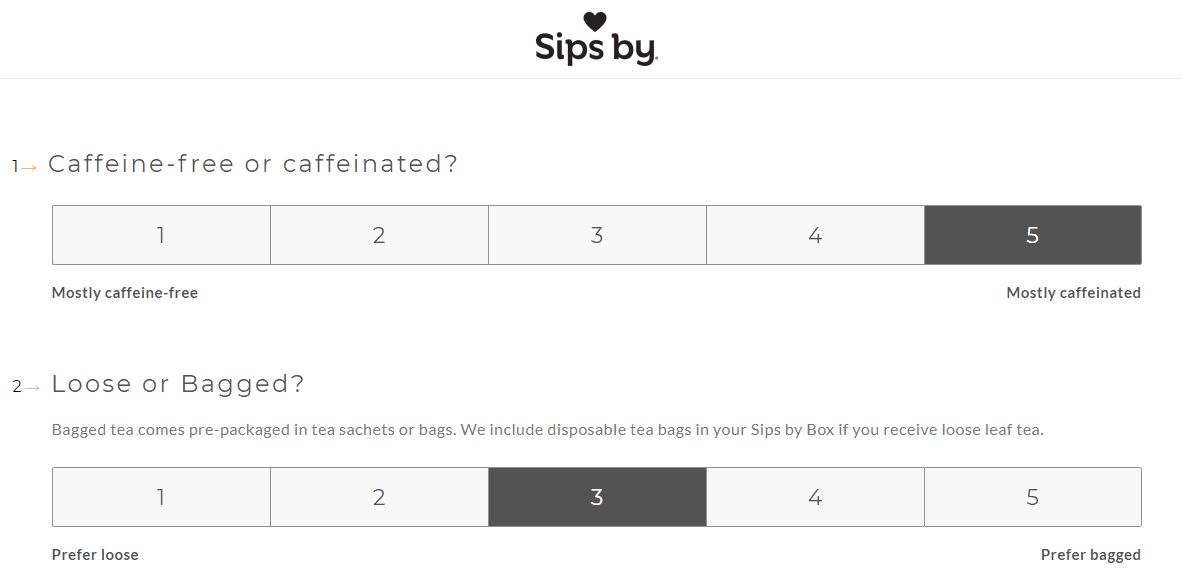Click the Loose or Bagged heading
This screenshot has height=574, width=1182.
click(178, 384)
